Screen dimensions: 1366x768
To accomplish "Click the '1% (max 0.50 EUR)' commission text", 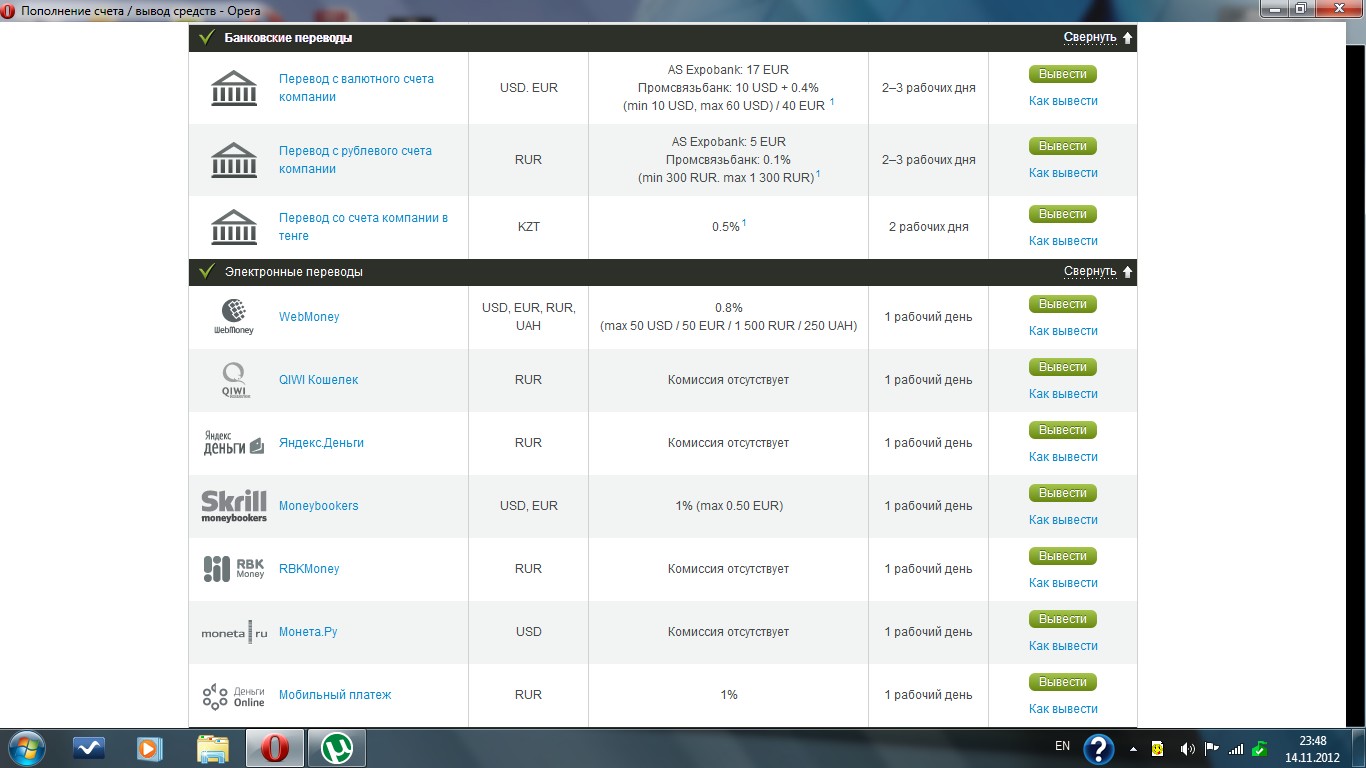I will pos(729,506).
